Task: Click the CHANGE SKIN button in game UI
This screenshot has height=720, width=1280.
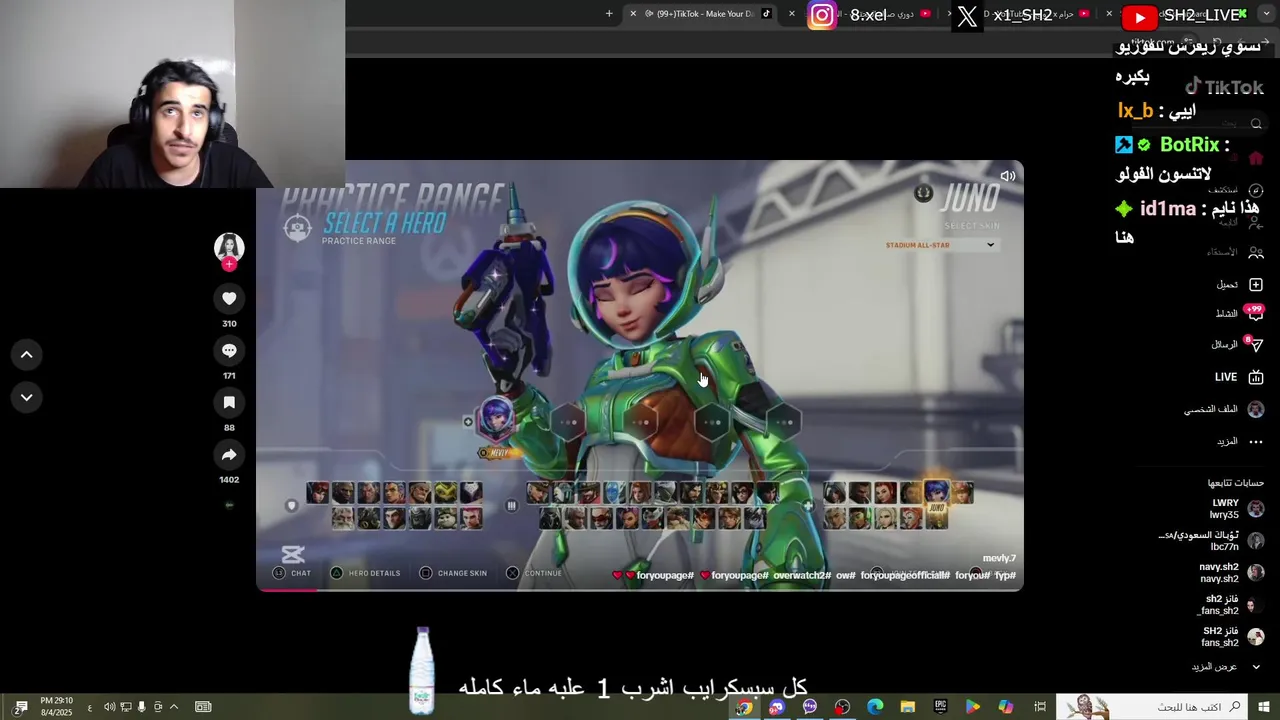Action: 453,573
